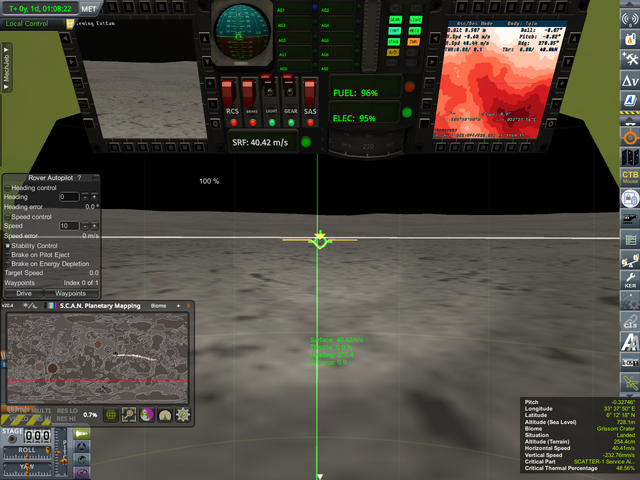Flip the BRAKE cockpit switch
The image size is (640, 480).
pos(249,93)
